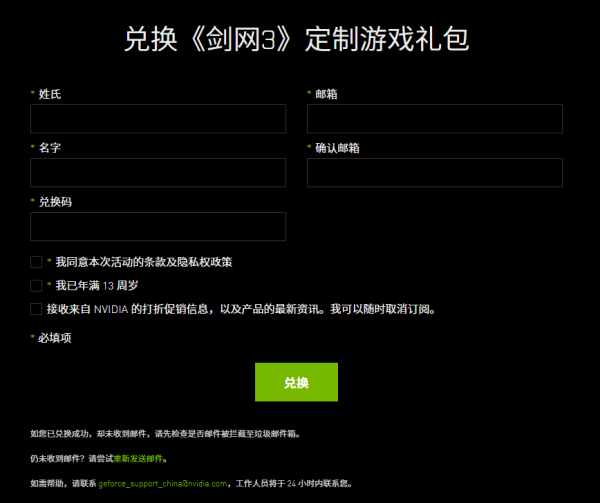This screenshot has width=600, height=503.
Task: Click the 兑换码 label text above the field
Action: tap(55, 202)
